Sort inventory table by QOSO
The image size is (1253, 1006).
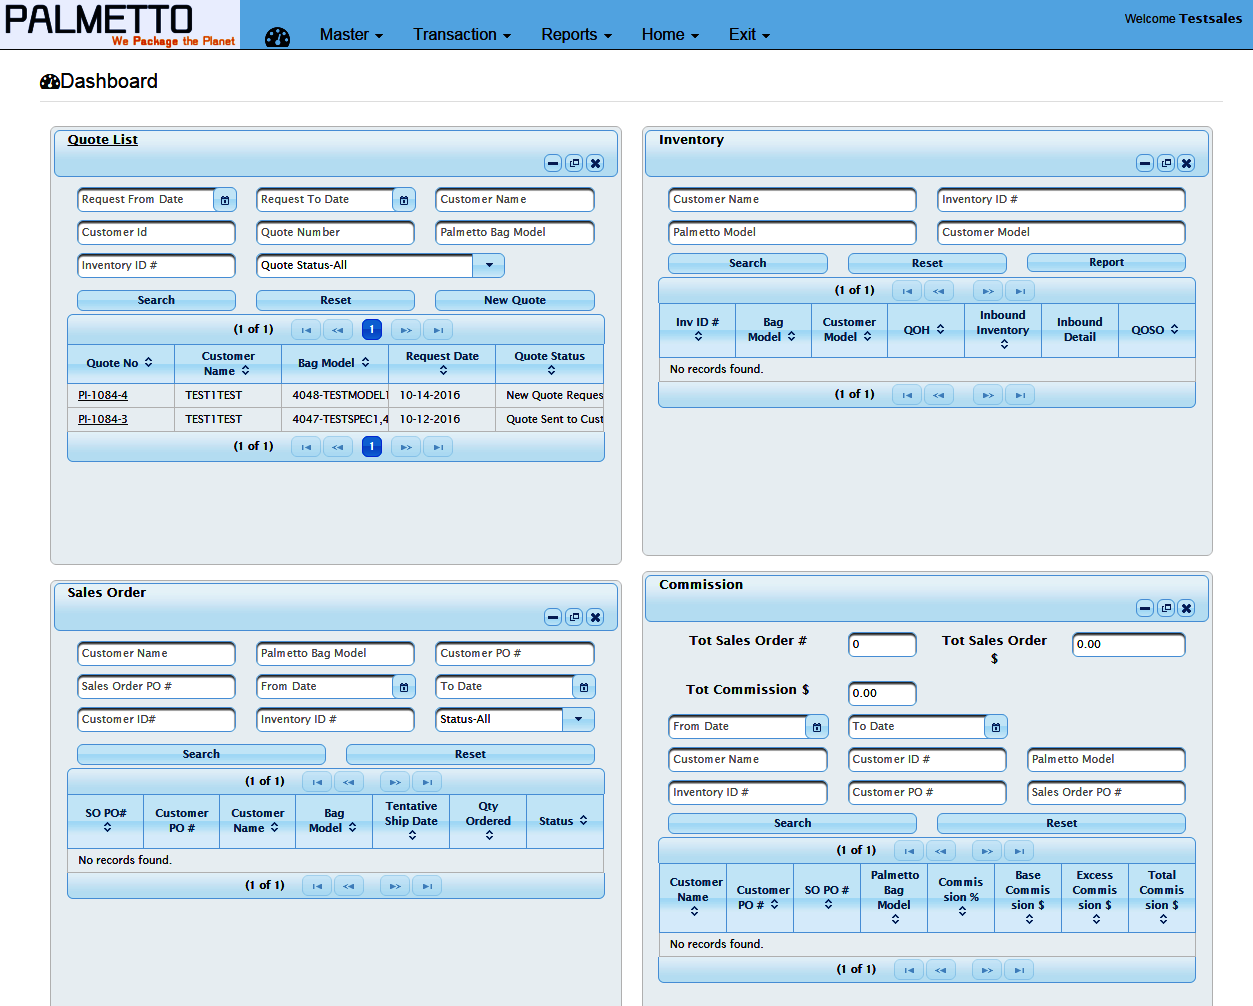click(x=1174, y=330)
